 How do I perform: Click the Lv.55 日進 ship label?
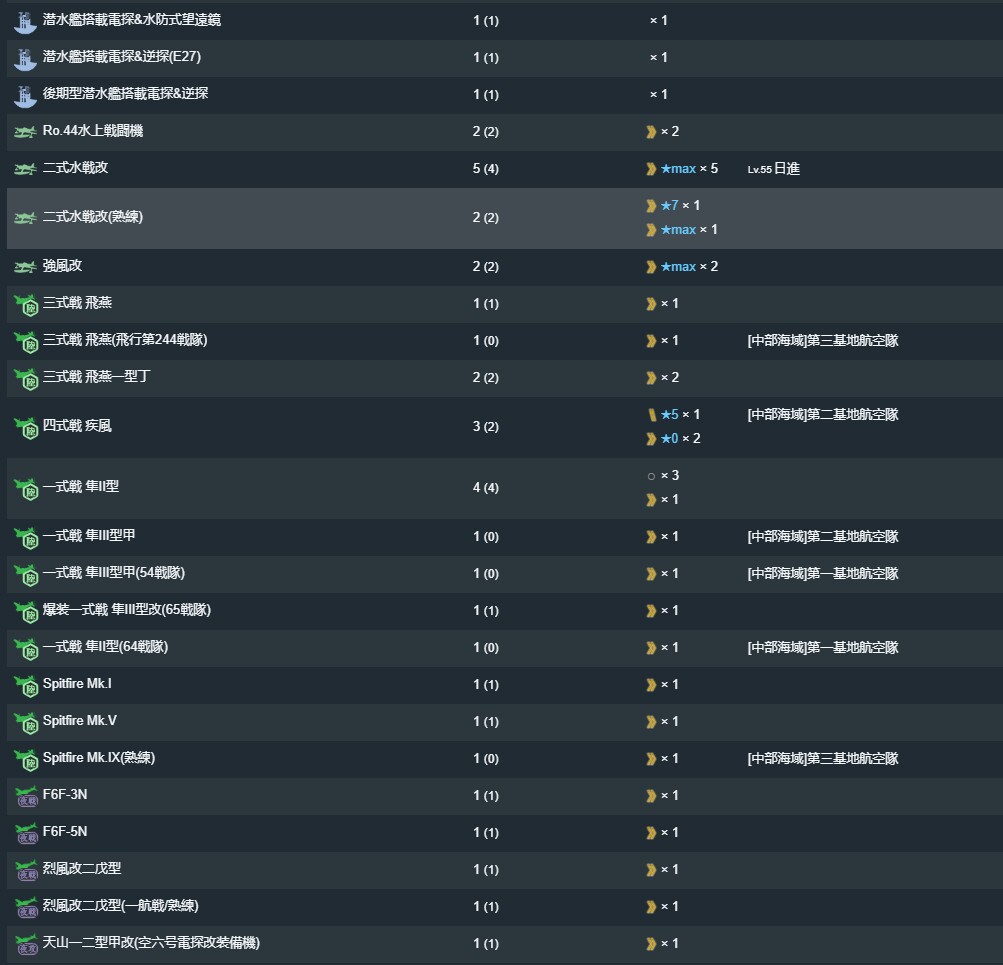(x=773, y=169)
